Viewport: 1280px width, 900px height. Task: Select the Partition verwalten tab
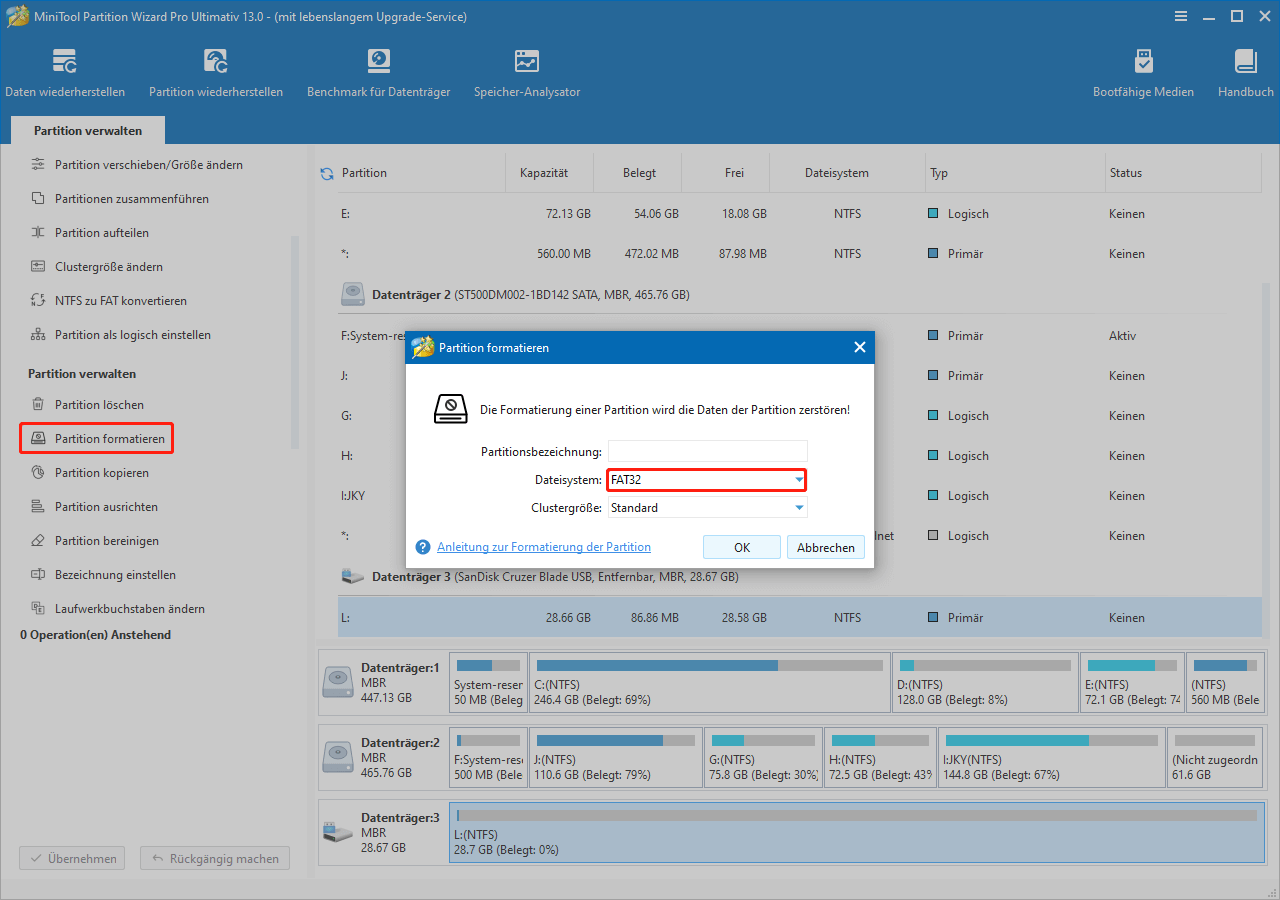[88, 131]
